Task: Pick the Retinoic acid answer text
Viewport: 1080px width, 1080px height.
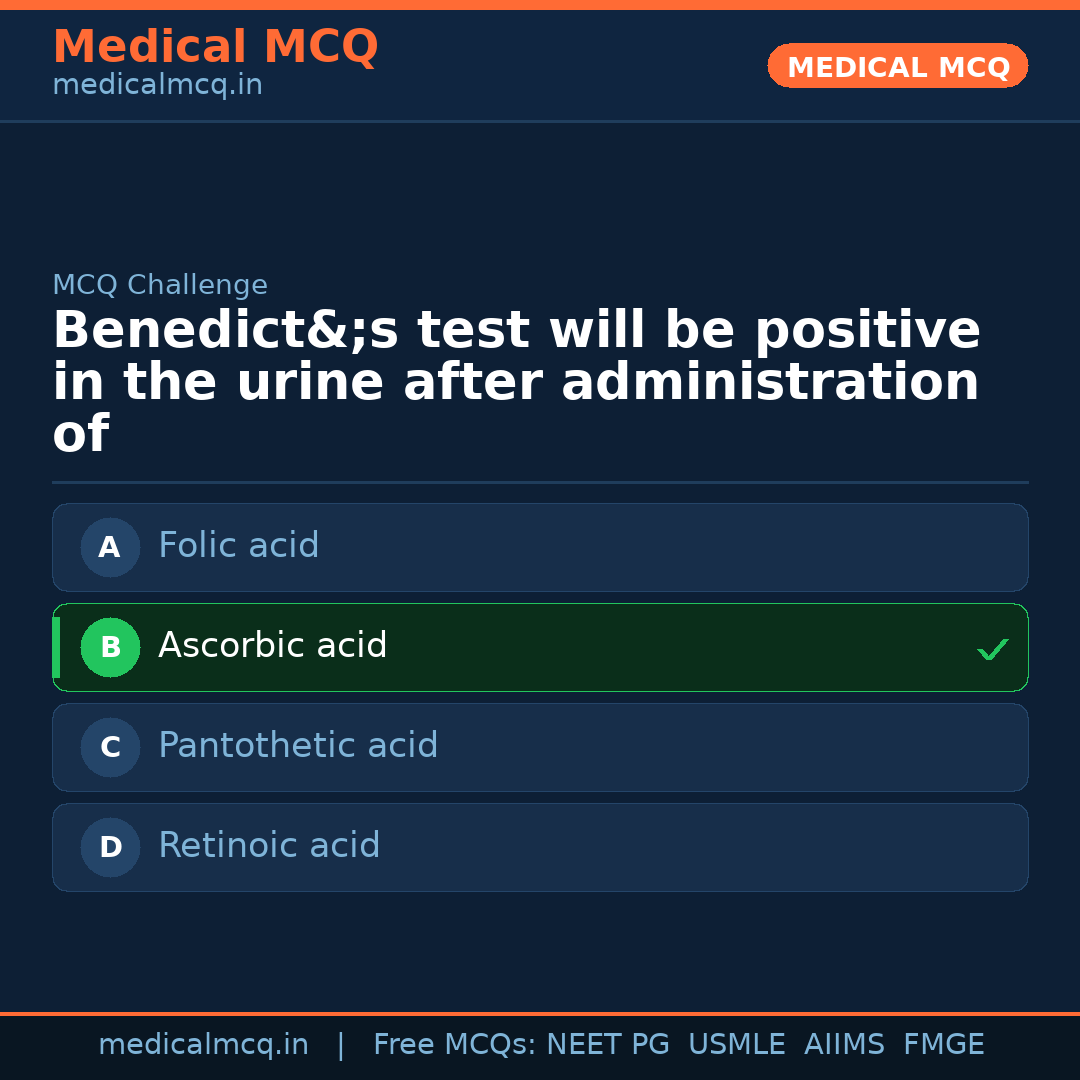Action: click(x=269, y=846)
